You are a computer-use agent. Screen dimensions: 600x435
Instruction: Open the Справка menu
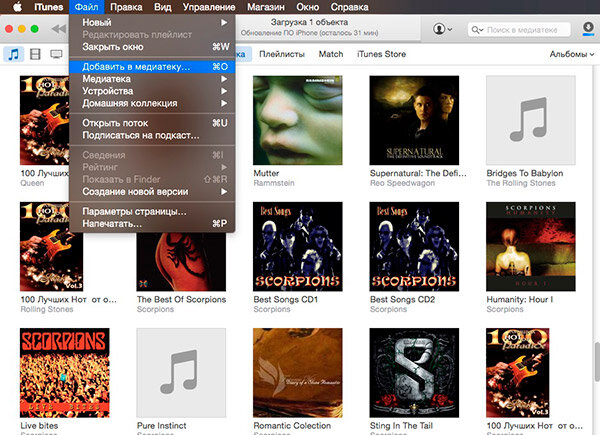point(349,7)
